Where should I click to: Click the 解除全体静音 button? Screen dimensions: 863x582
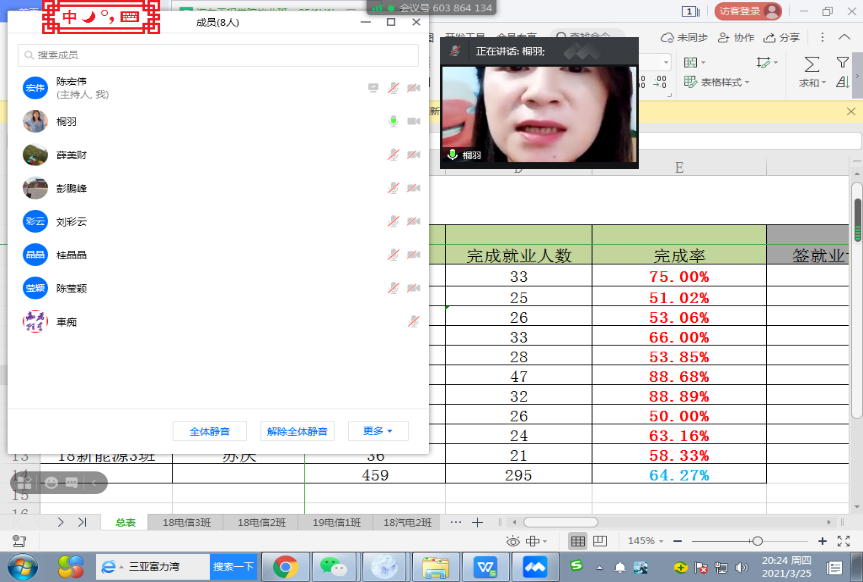[x=296, y=431]
